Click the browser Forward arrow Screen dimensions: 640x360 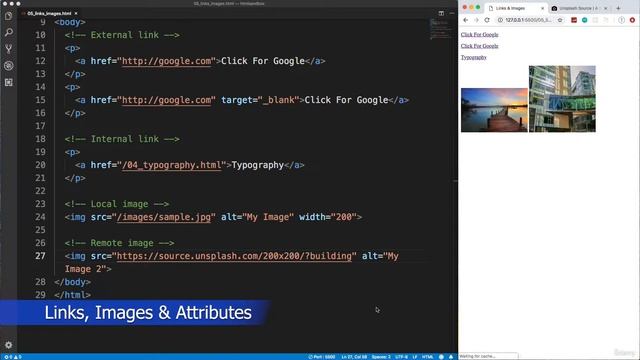click(476, 20)
